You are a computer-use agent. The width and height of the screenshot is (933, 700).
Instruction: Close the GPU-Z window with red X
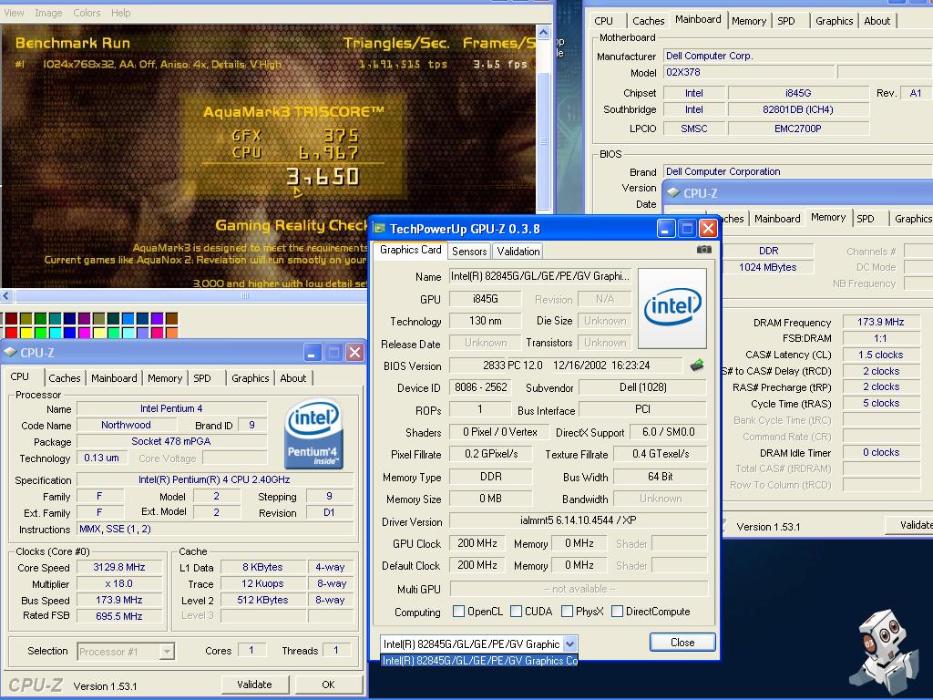click(707, 229)
